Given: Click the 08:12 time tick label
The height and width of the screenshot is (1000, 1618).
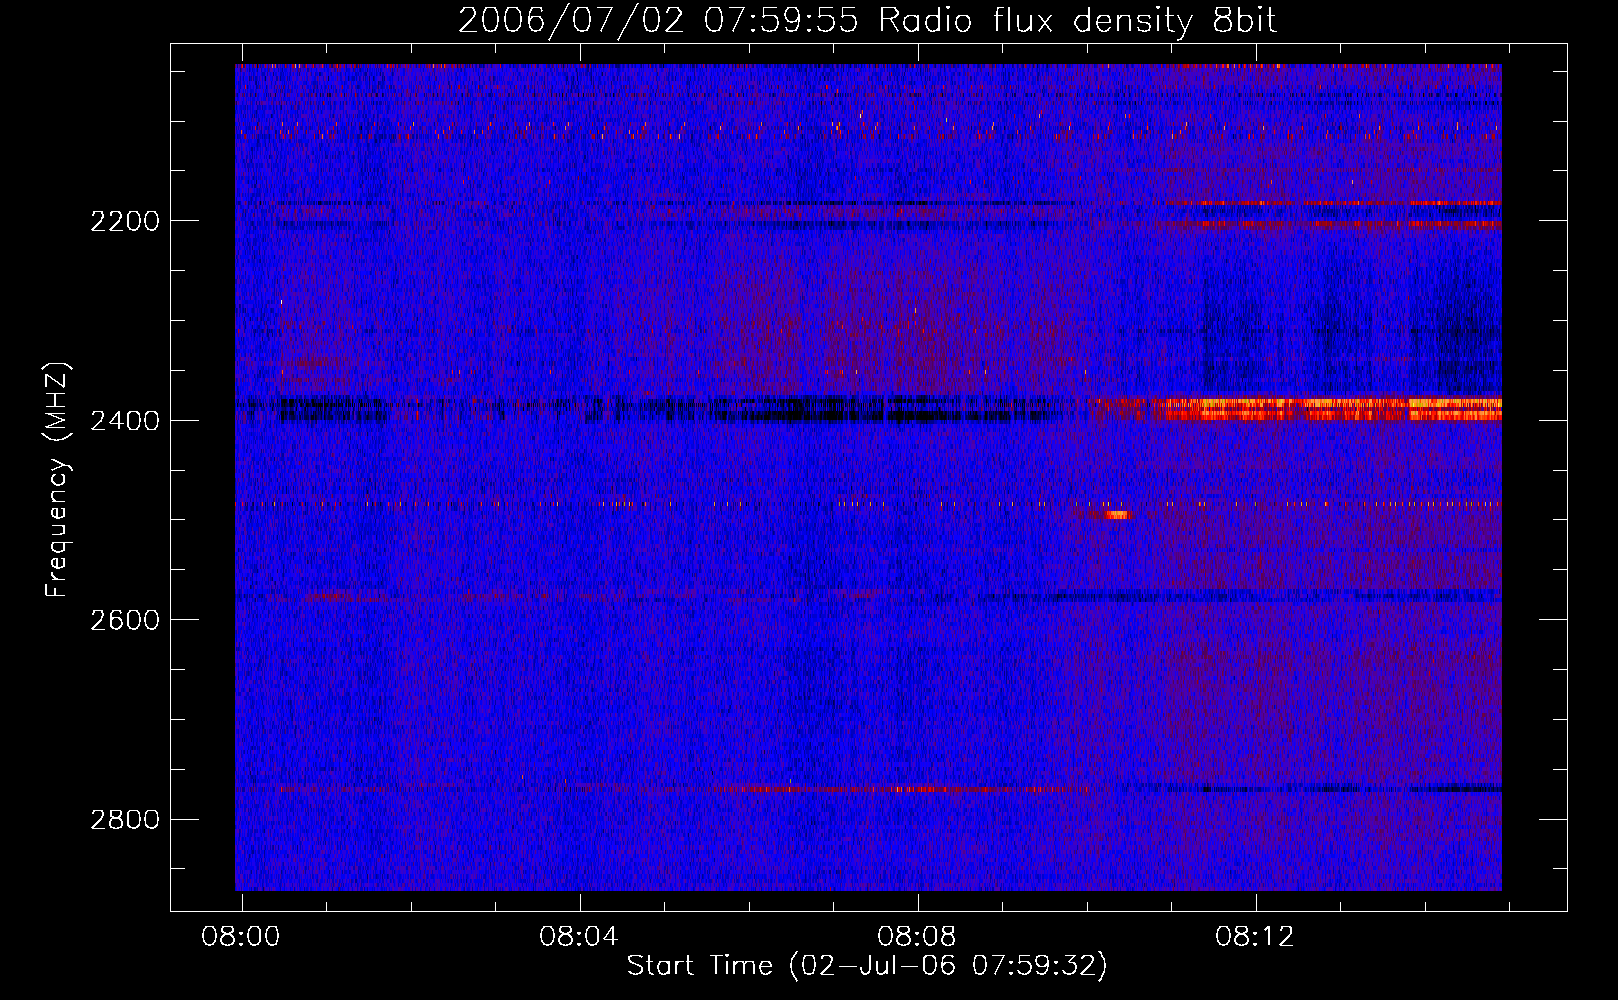Looking at the screenshot, I should click(x=1255, y=937).
